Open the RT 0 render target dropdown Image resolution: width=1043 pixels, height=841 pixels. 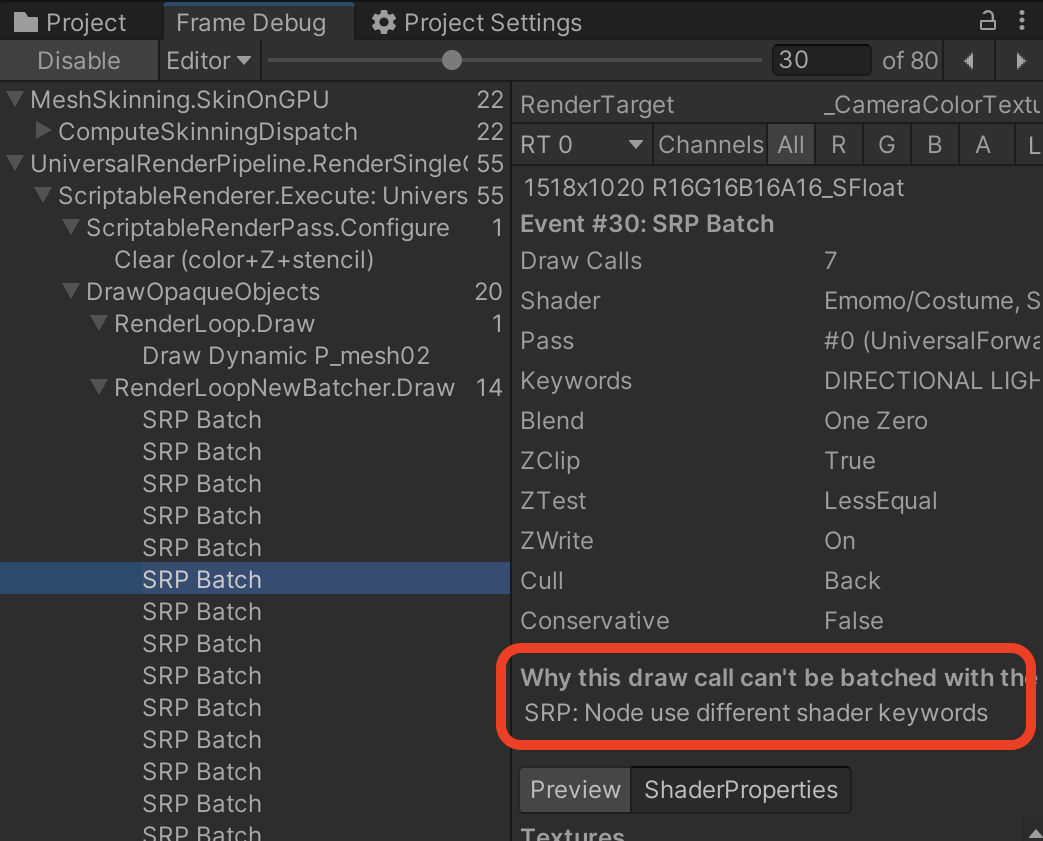click(x=583, y=144)
